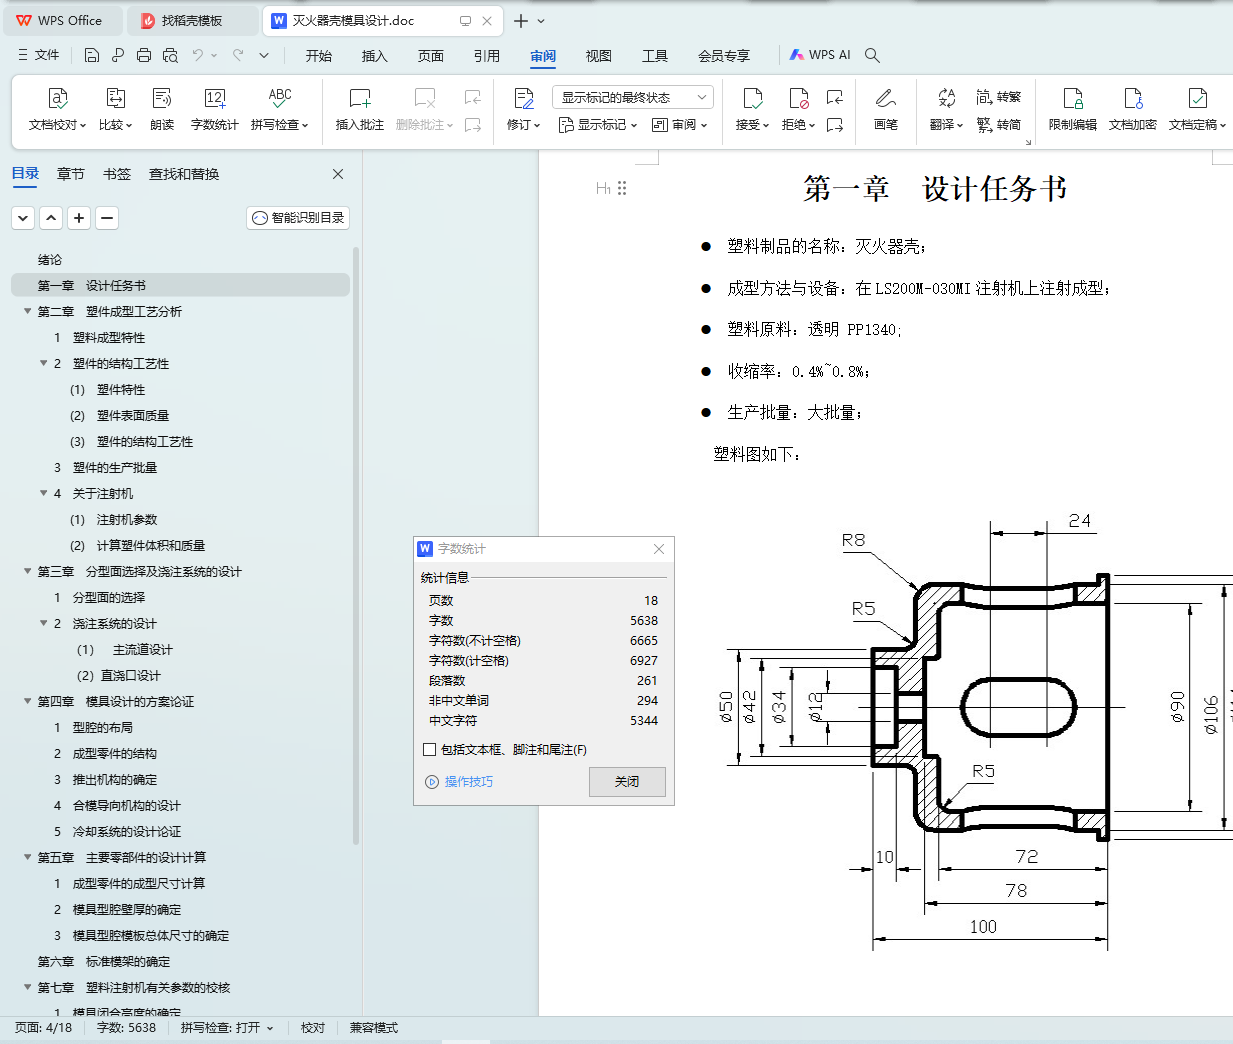Click the plus button to promote outline level
Image resolution: width=1233 pixels, height=1044 pixels.
coord(79,217)
